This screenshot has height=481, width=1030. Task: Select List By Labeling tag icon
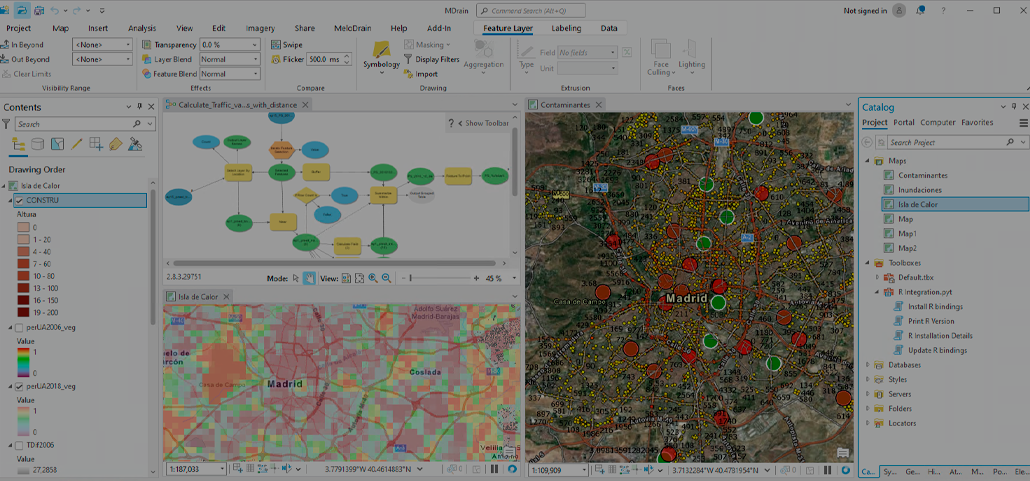pos(116,144)
